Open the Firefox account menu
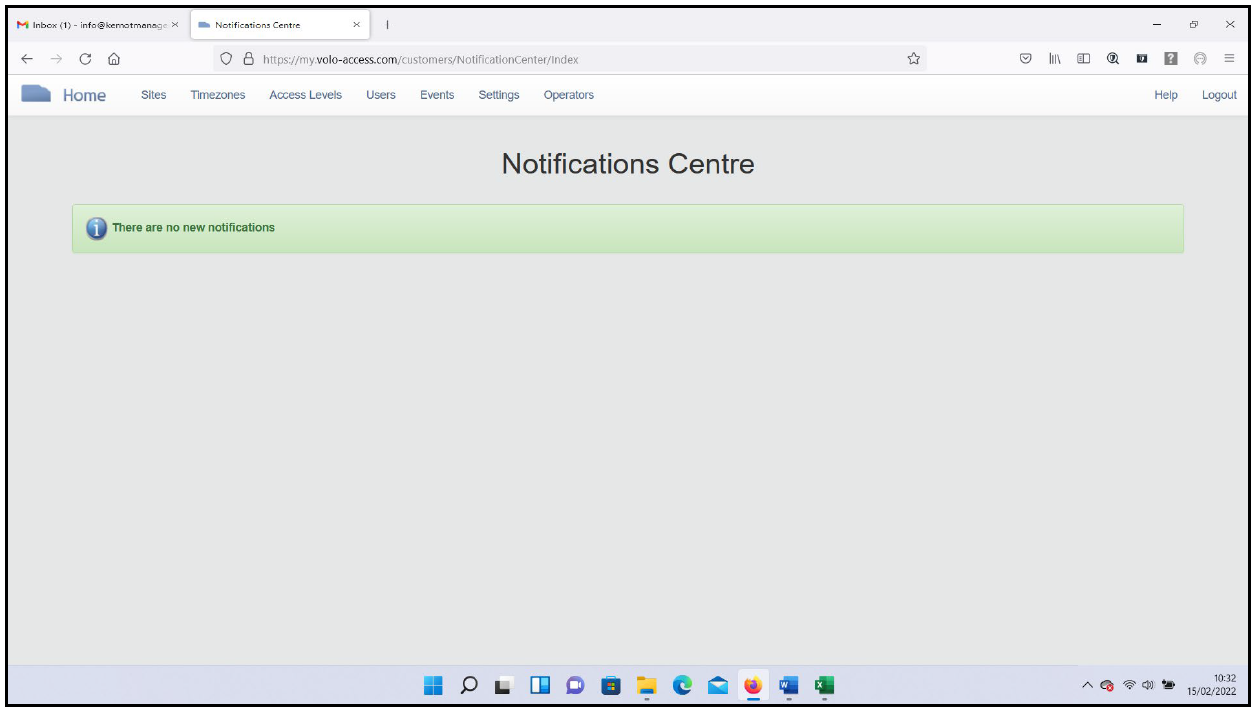This screenshot has height=713, width=1256. pos(1199,58)
